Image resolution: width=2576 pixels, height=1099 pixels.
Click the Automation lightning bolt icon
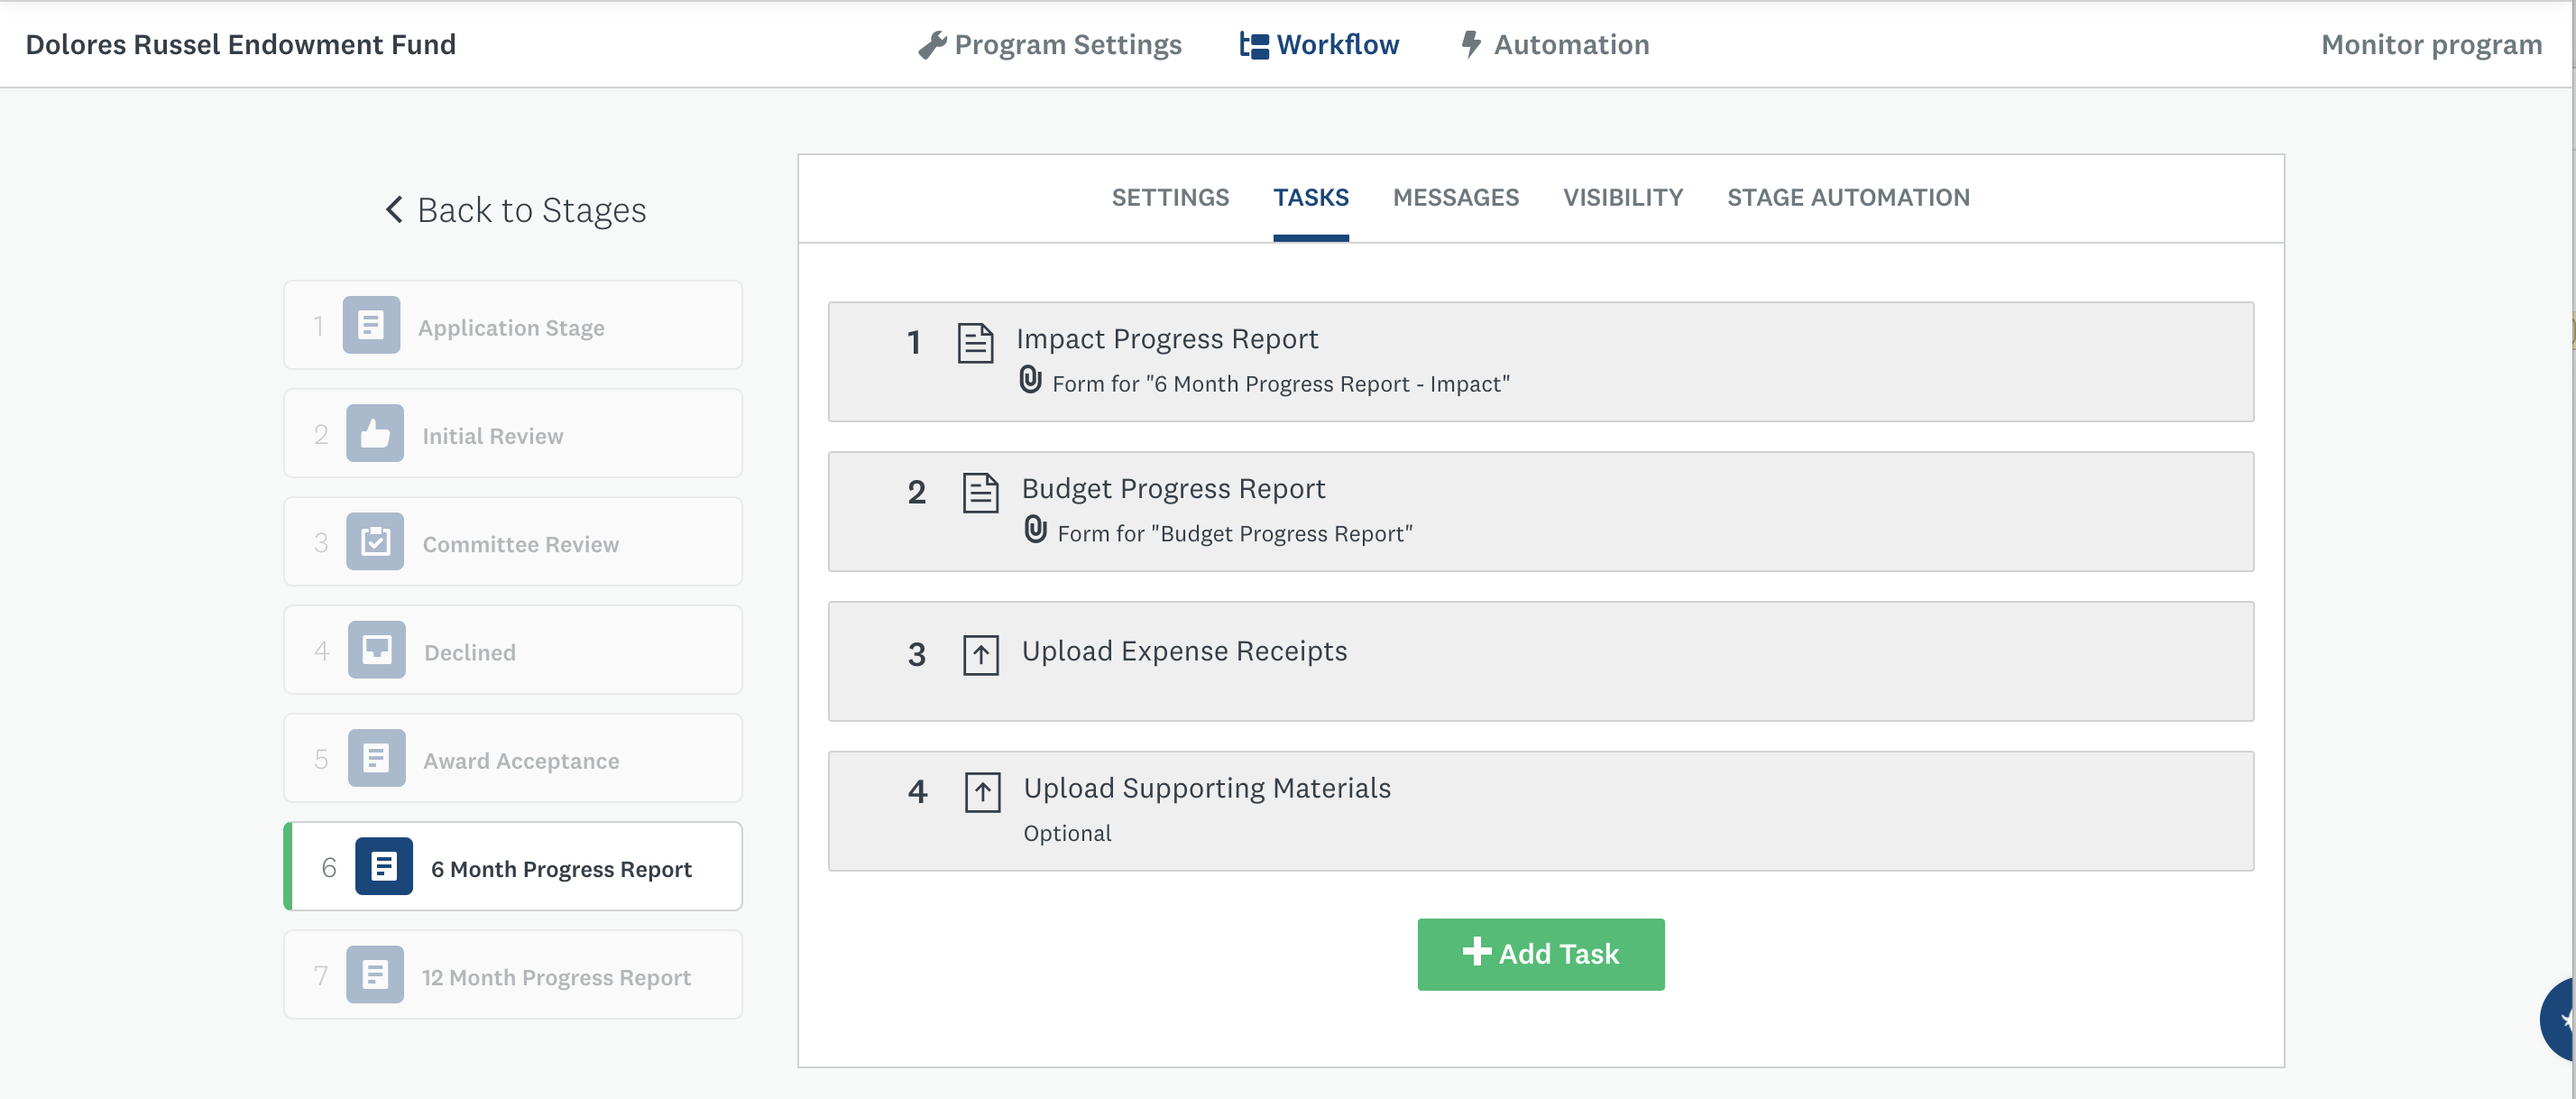(1470, 44)
